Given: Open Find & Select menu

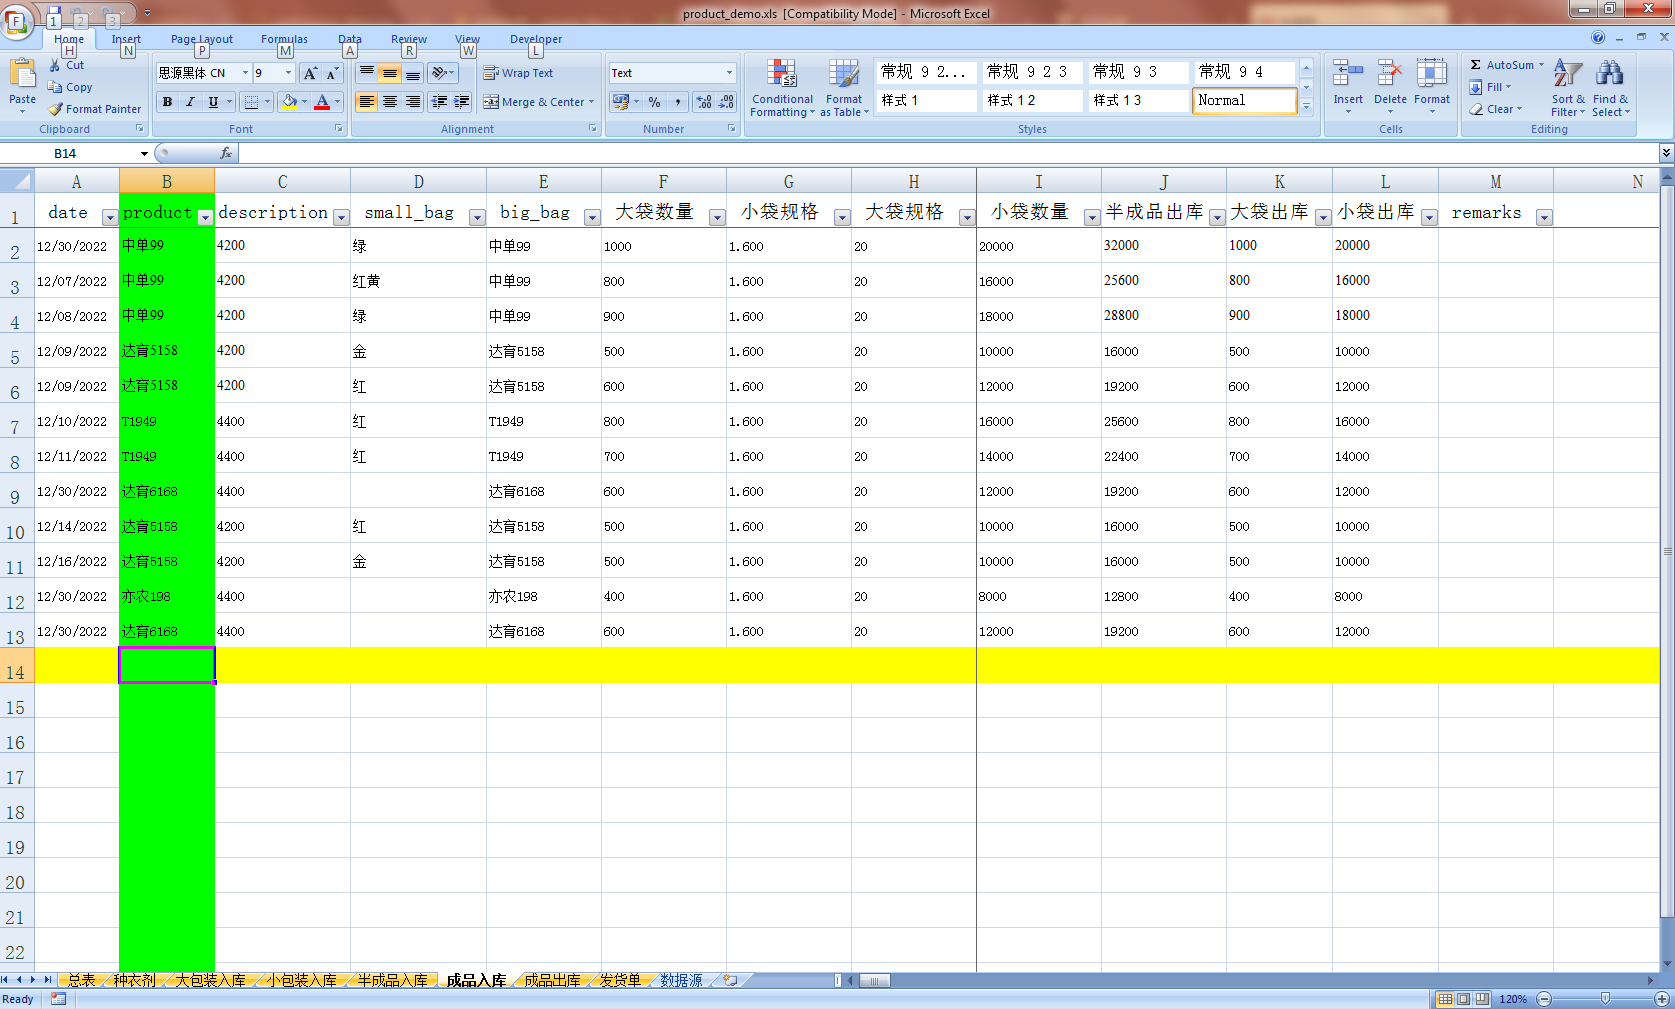Looking at the screenshot, I should coord(1610,88).
